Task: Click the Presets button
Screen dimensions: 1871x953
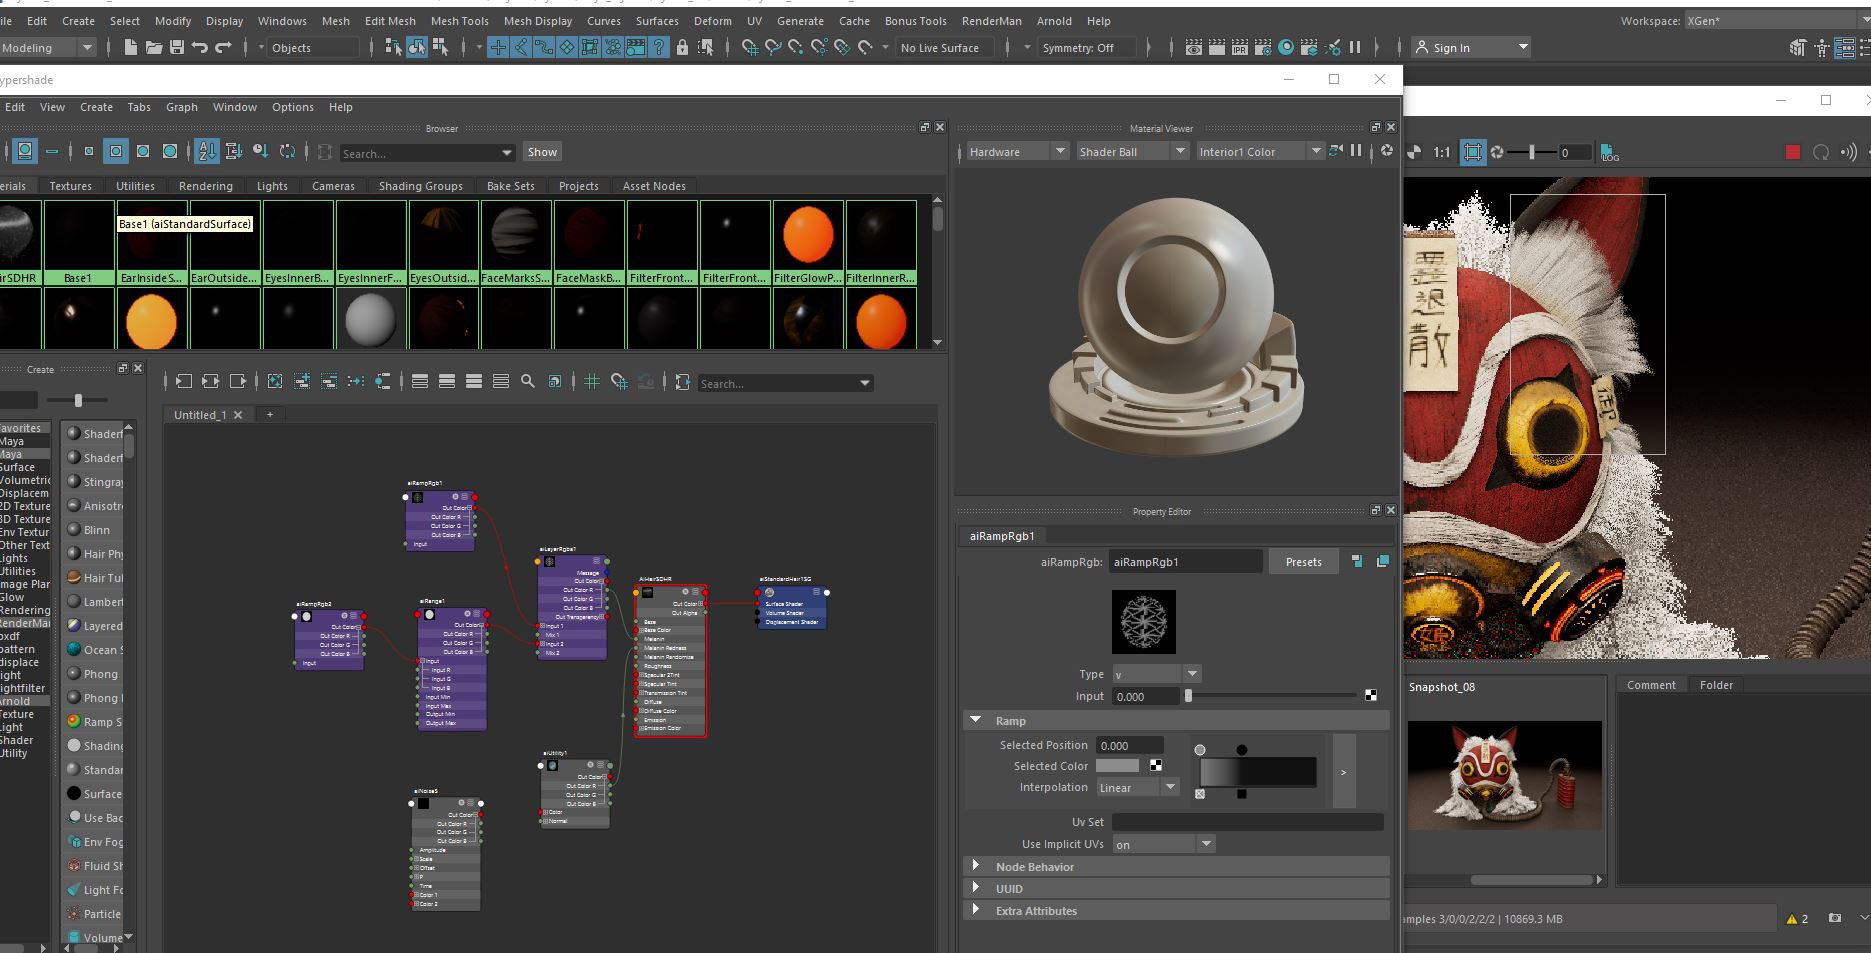Action: click(1303, 562)
